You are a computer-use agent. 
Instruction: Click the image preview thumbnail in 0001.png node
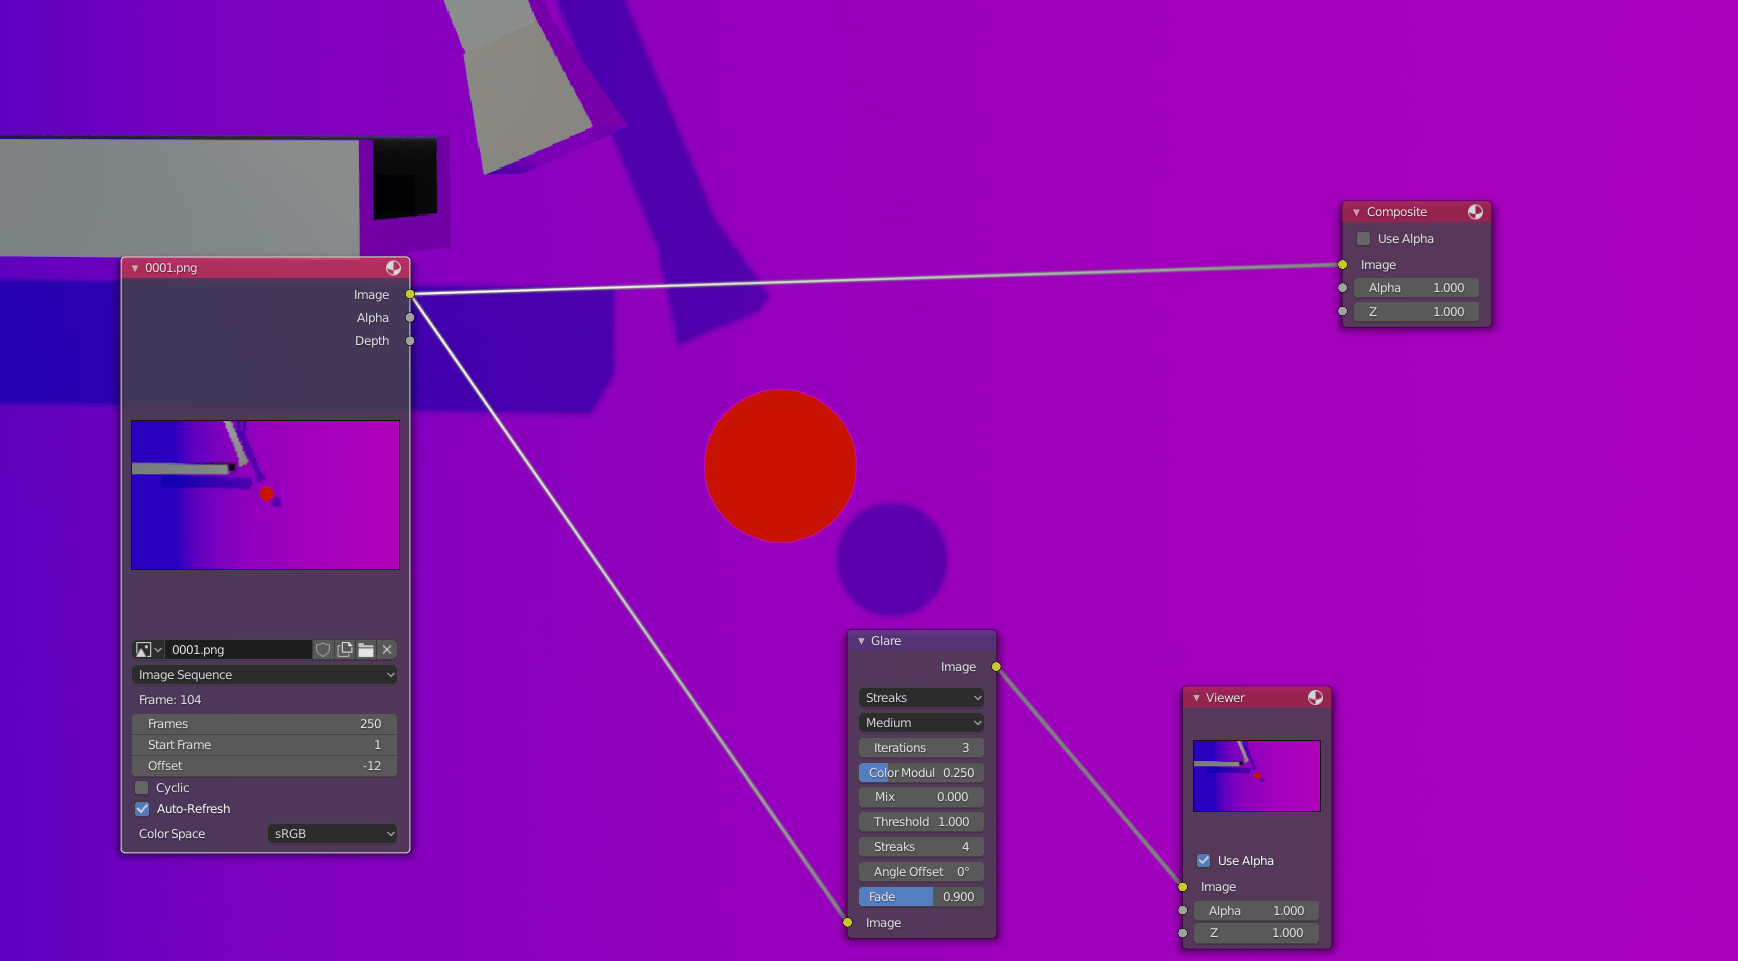(264, 495)
